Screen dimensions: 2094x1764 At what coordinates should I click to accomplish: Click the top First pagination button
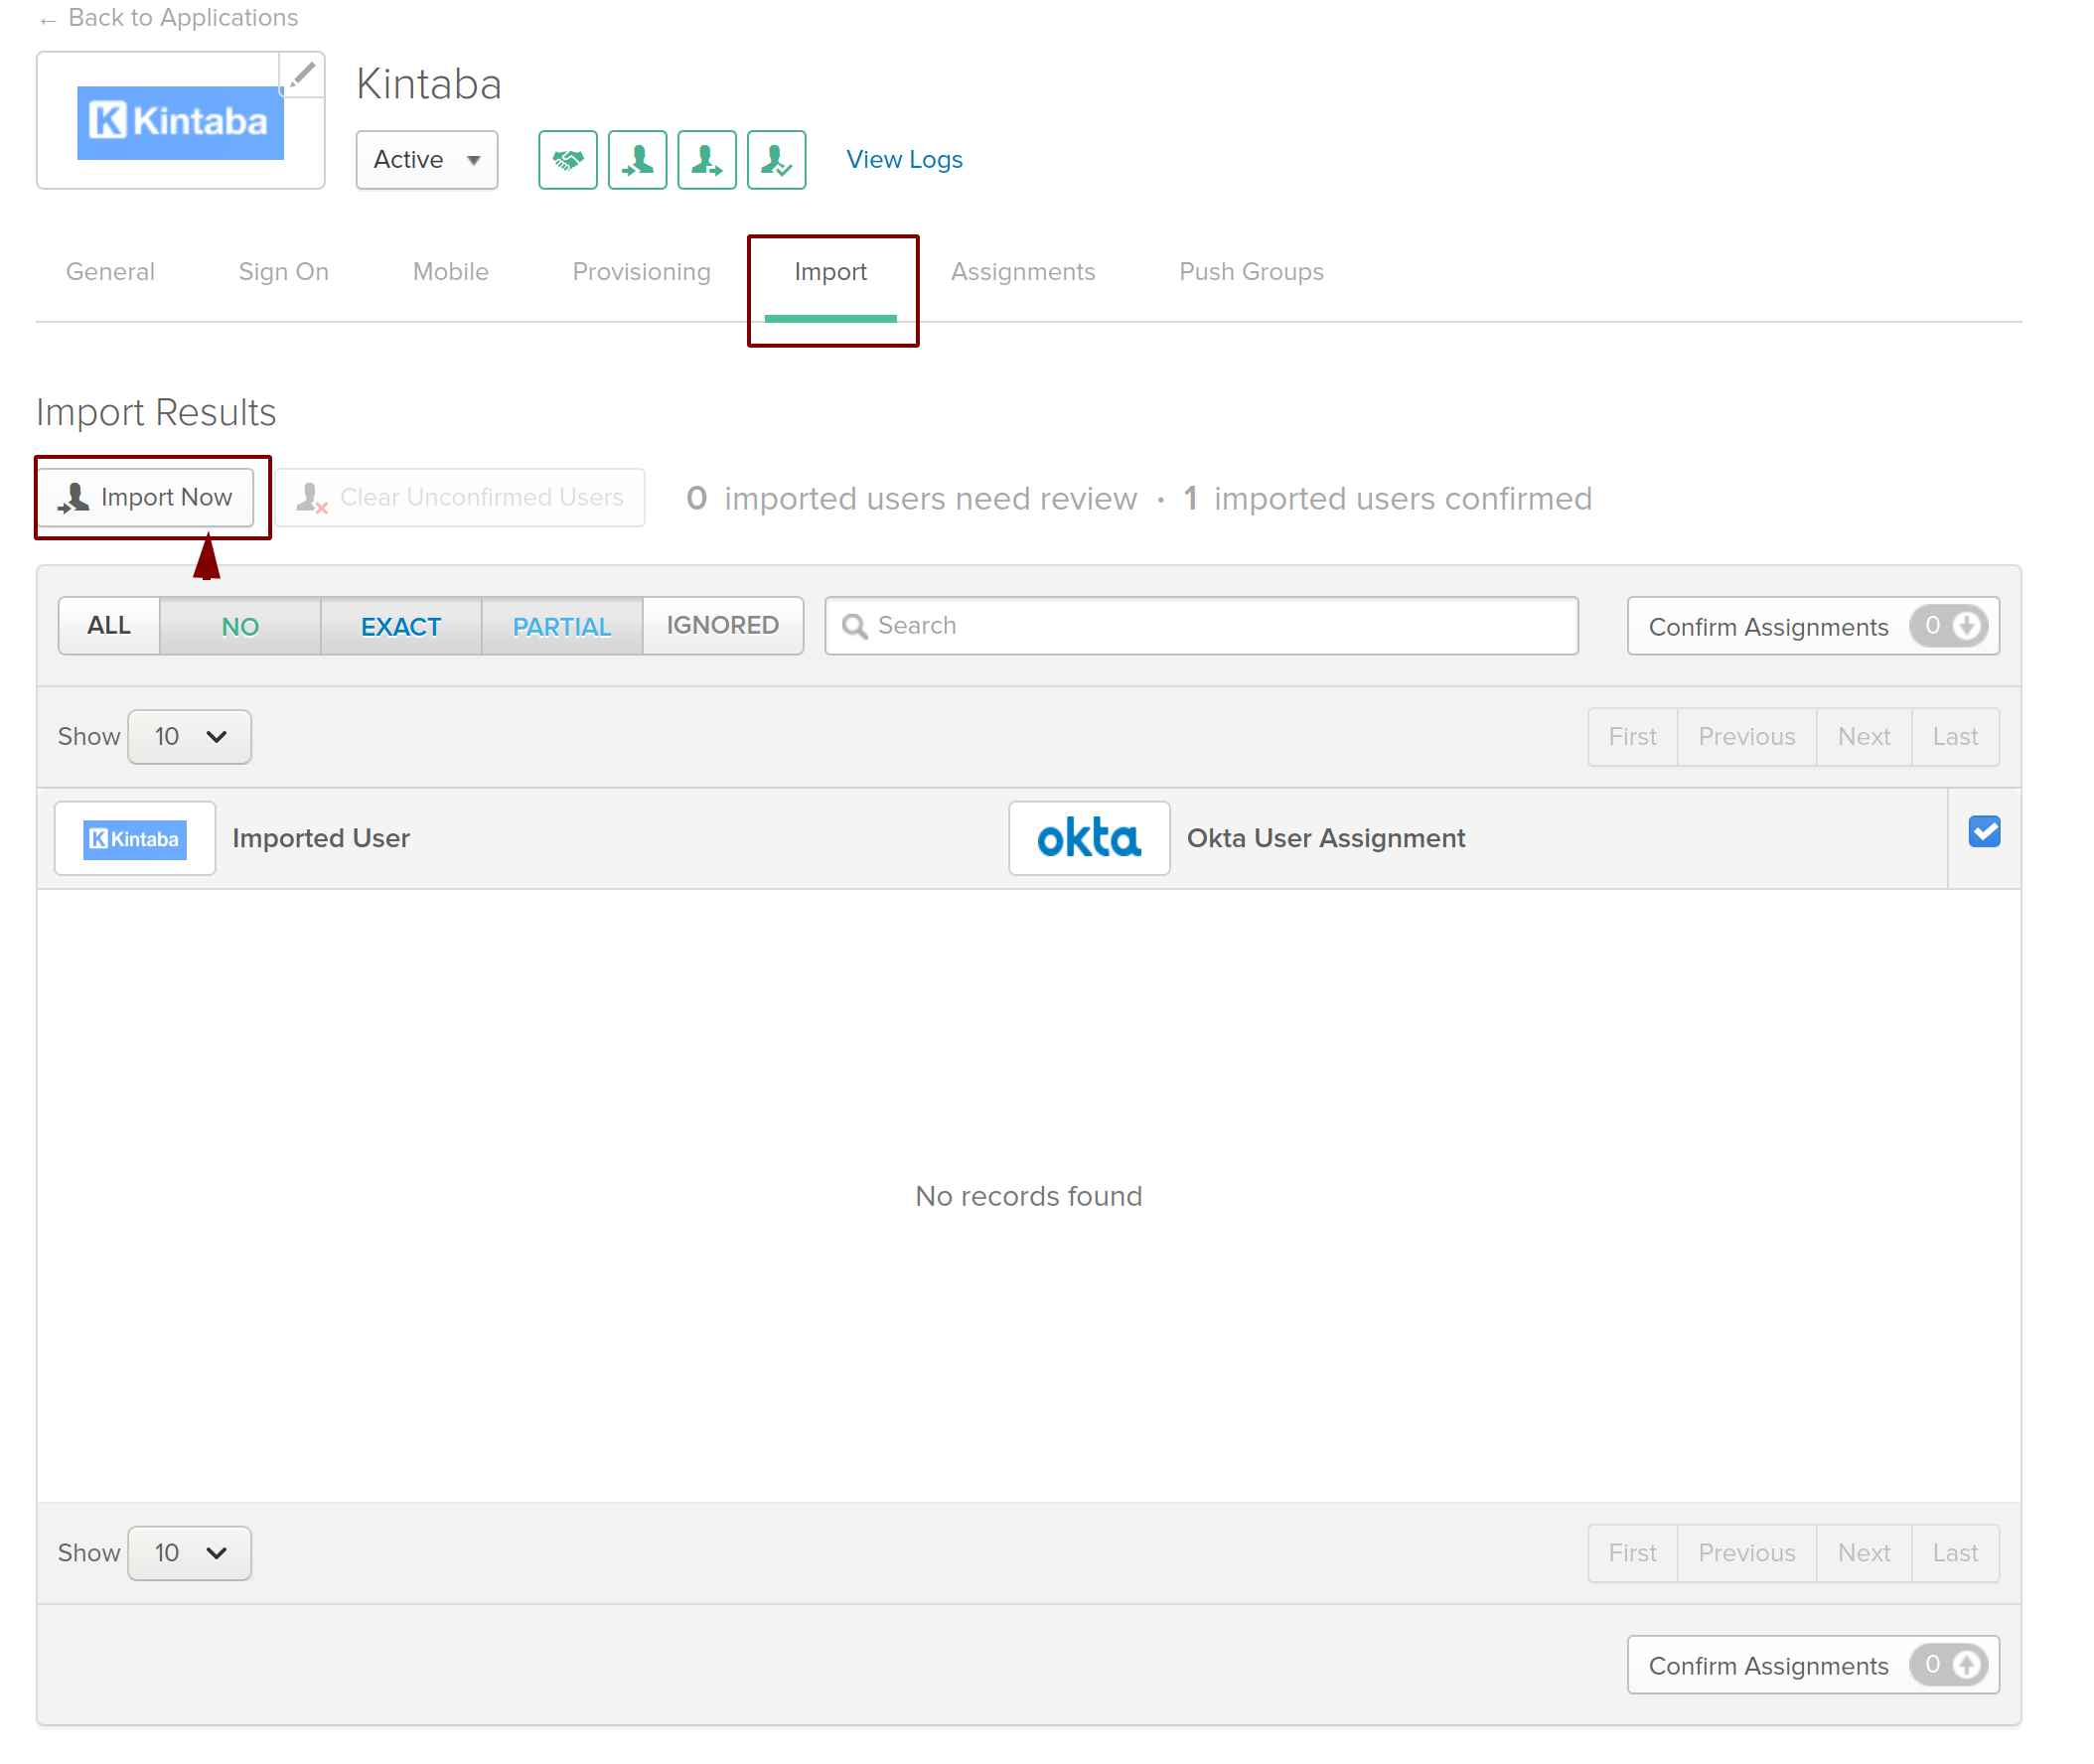[x=1632, y=737]
